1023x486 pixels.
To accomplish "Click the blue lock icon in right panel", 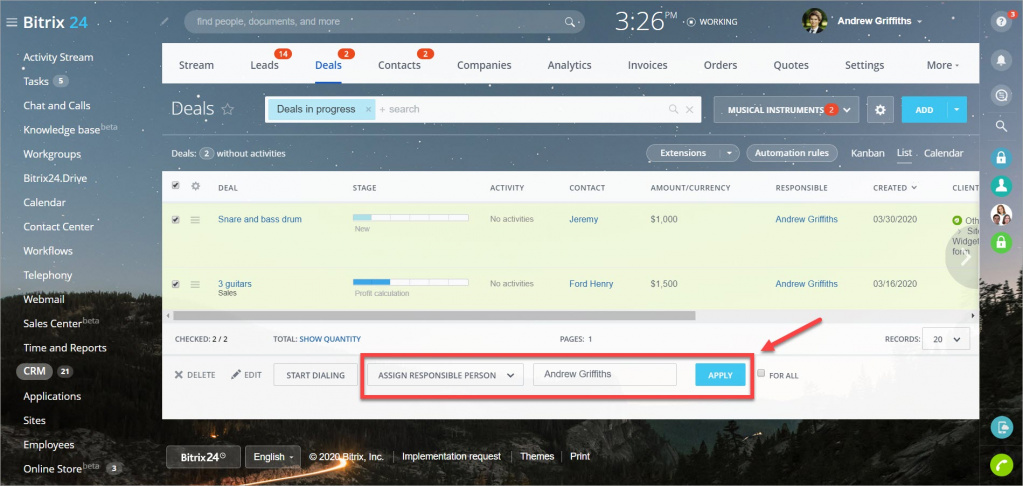I will click(x=1001, y=157).
